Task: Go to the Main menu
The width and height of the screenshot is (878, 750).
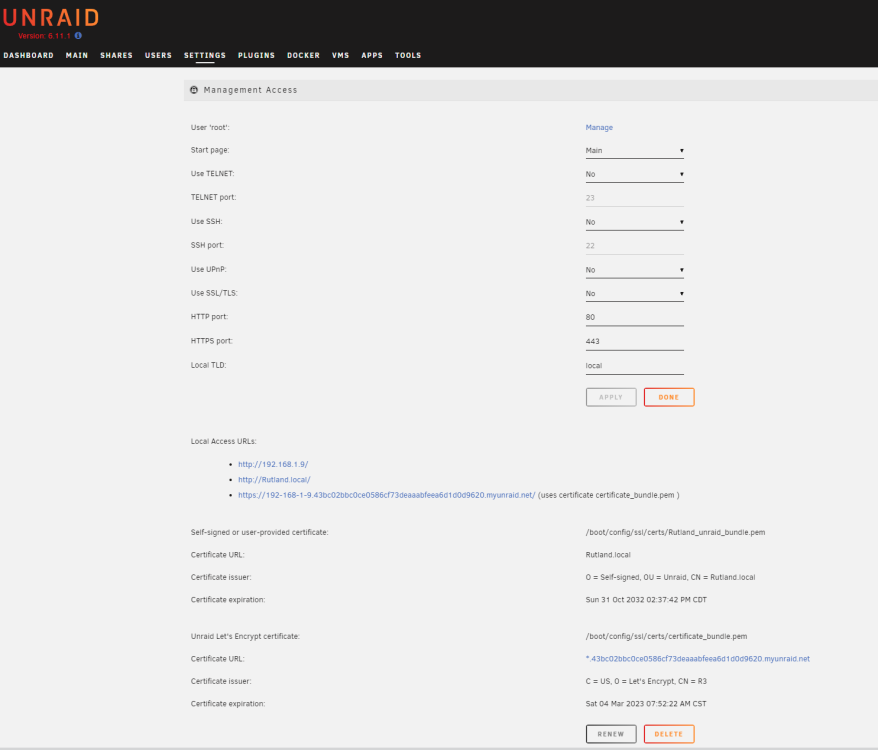Action: 77,55
